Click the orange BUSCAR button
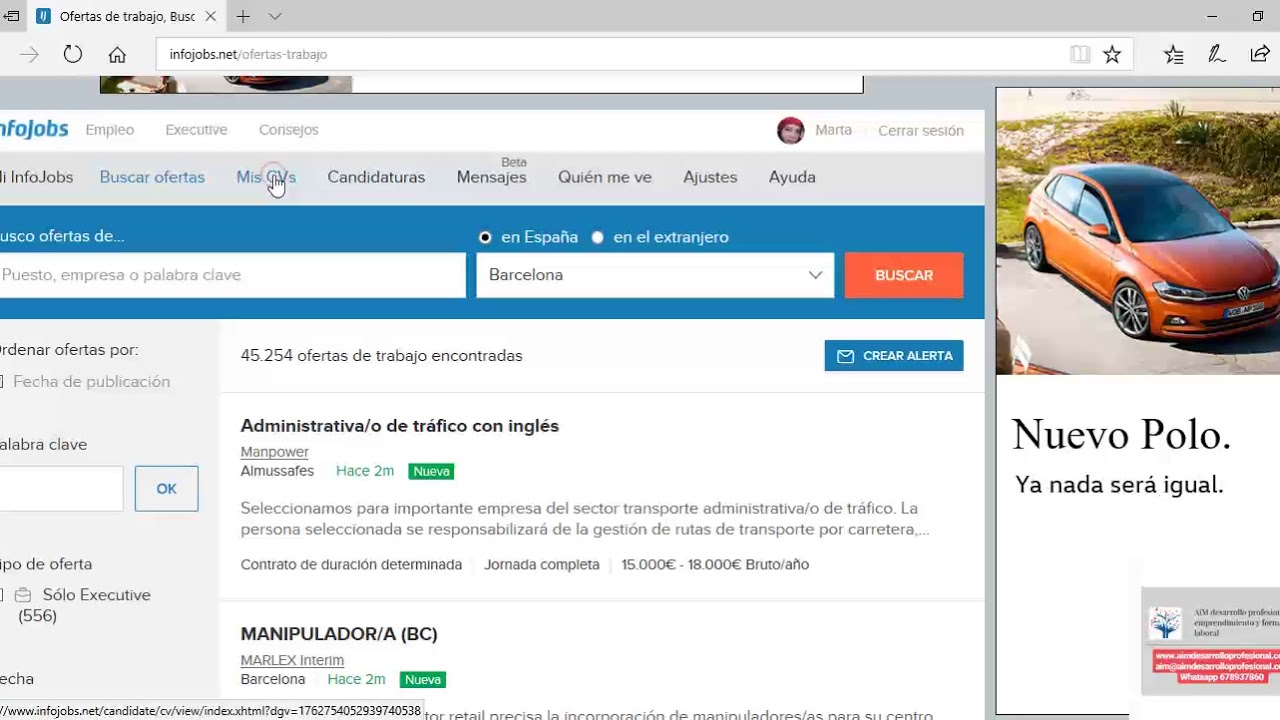The width and height of the screenshot is (1280, 720). [904, 275]
